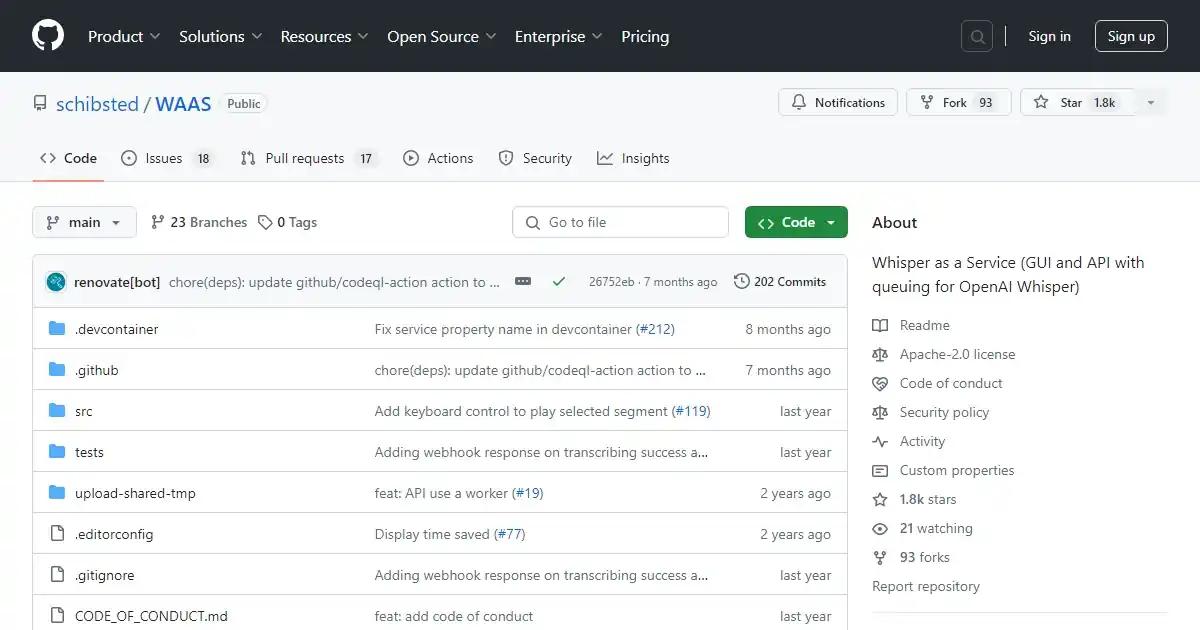The height and width of the screenshot is (630, 1200).
Task: Click the star icon beside 1.8k stars
Action: (x=880, y=499)
